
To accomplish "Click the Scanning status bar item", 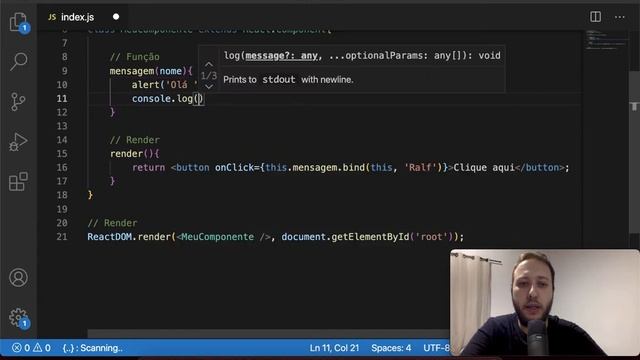I will coord(93,348).
